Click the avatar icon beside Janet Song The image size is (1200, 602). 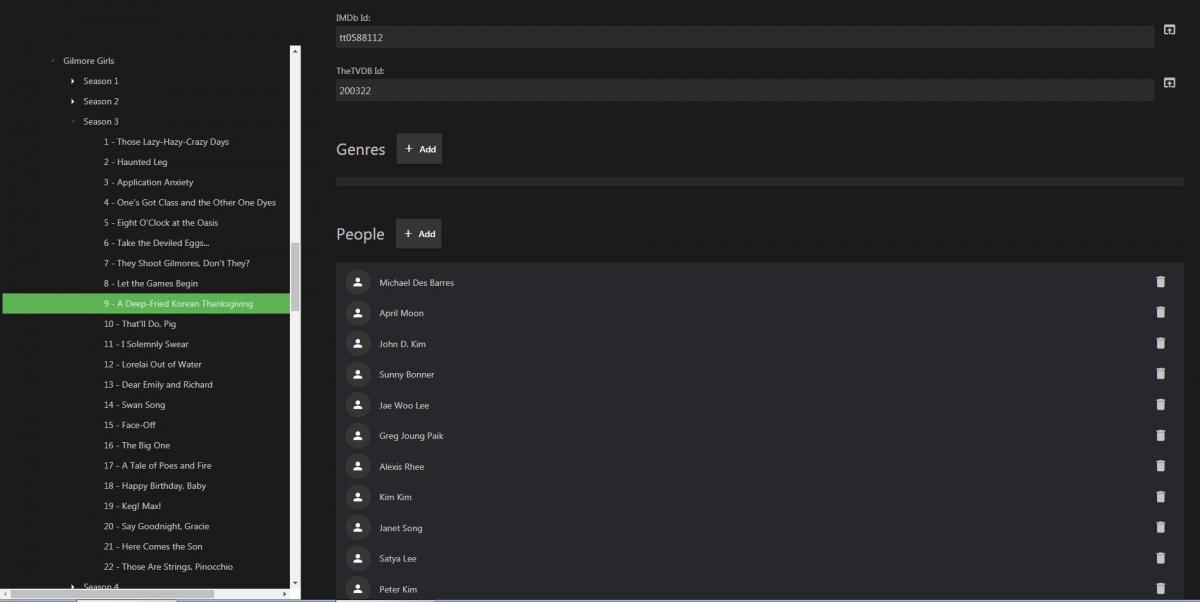[x=357, y=528]
